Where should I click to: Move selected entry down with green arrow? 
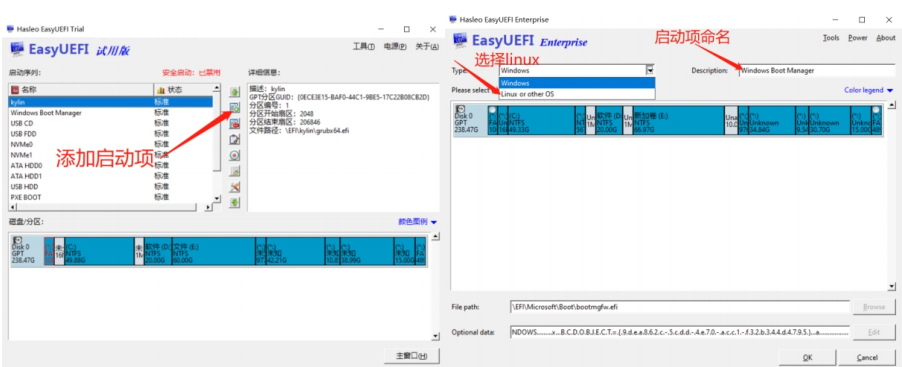pyautogui.click(x=235, y=202)
